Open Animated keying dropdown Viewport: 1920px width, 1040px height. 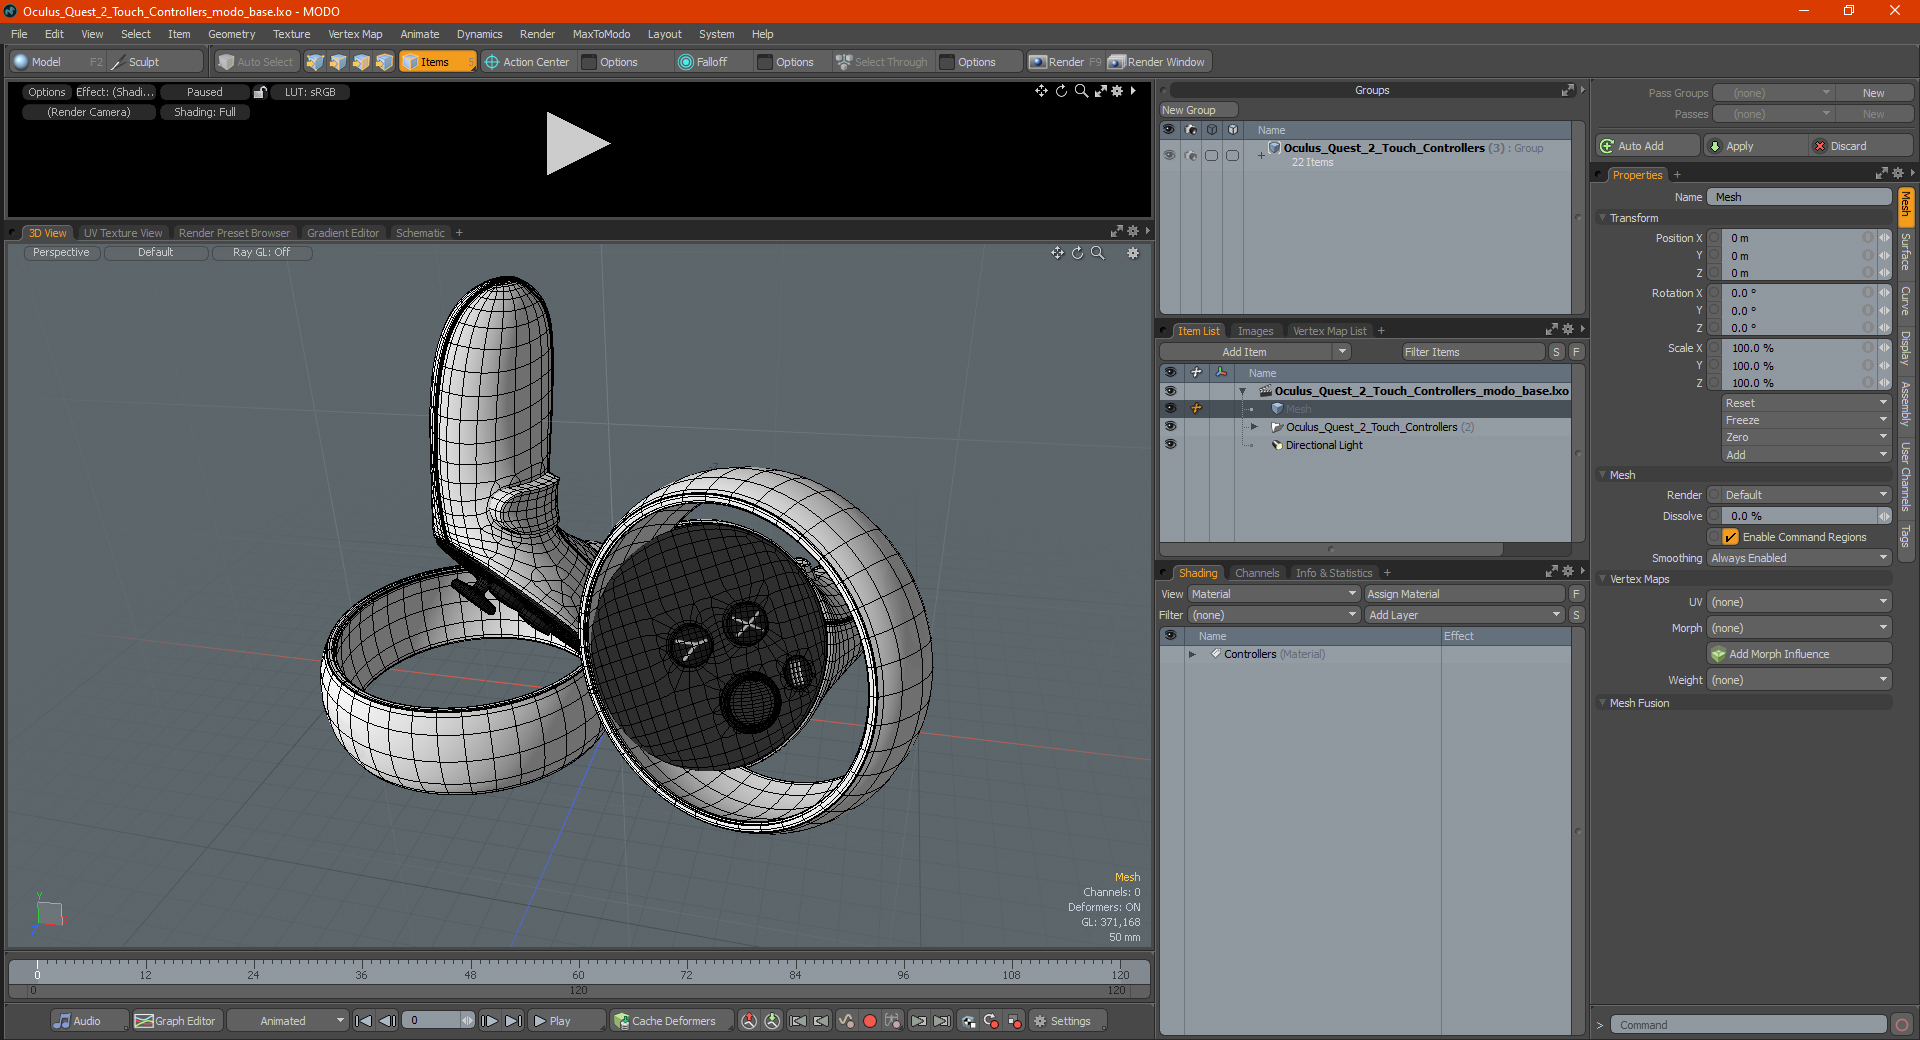point(287,1021)
